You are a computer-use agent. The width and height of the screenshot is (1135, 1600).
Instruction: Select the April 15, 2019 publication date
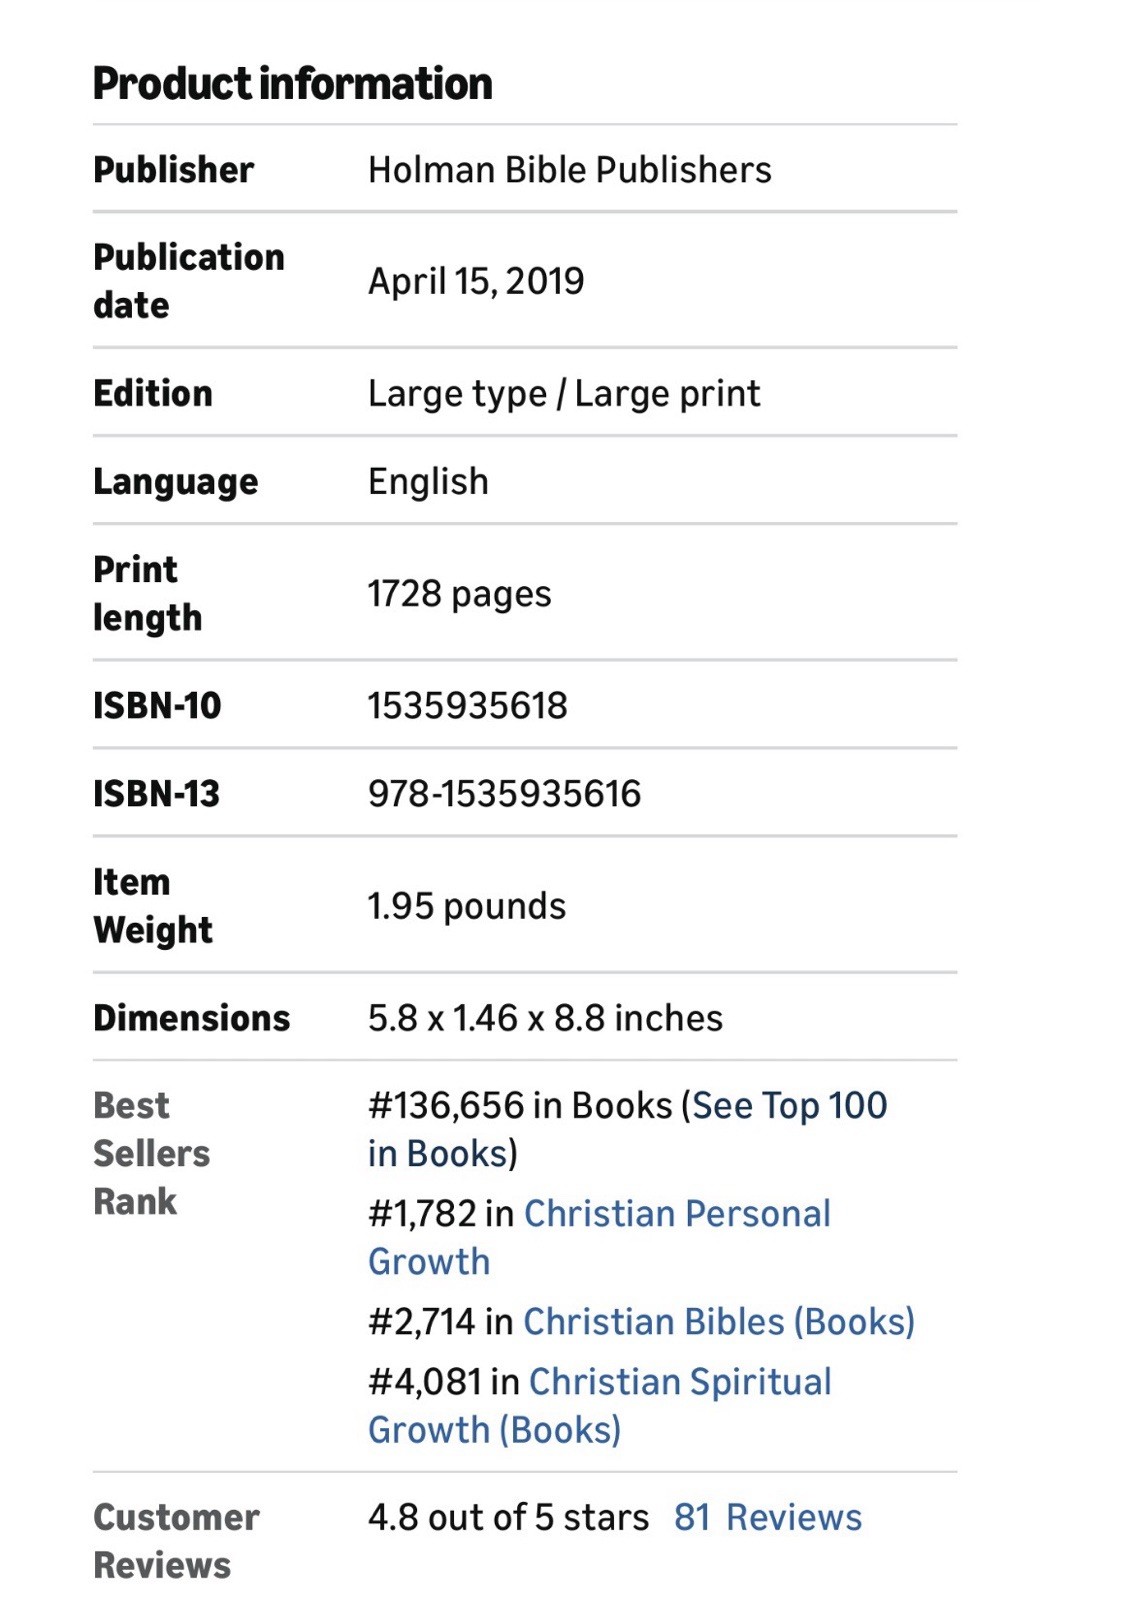[x=476, y=281]
